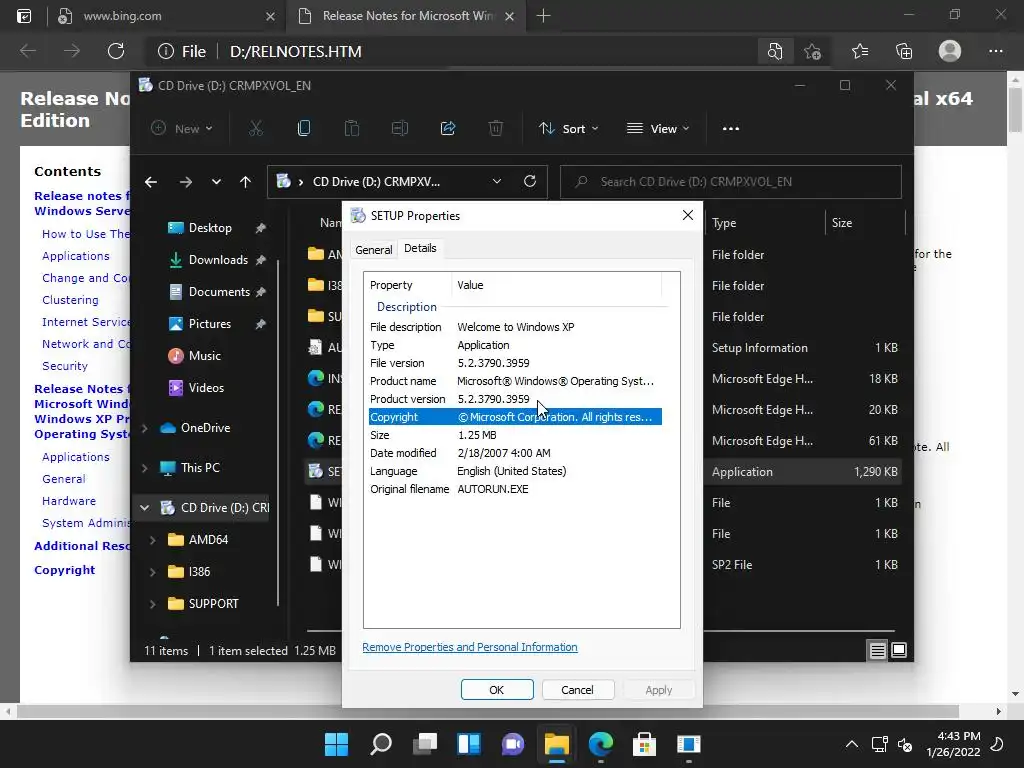
Task: Open the See more ellipsis in Explorer toolbar
Action: tap(731, 129)
